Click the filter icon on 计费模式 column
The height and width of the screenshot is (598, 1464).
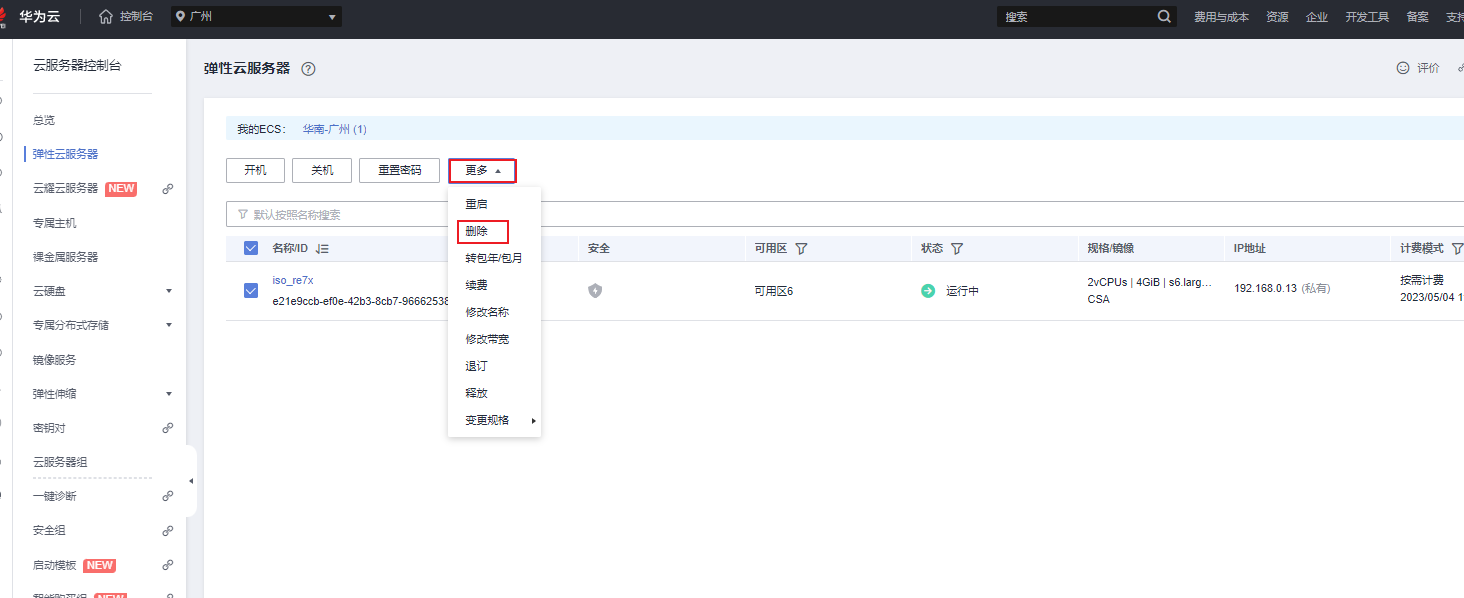pyautogui.click(x=1456, y=247)
